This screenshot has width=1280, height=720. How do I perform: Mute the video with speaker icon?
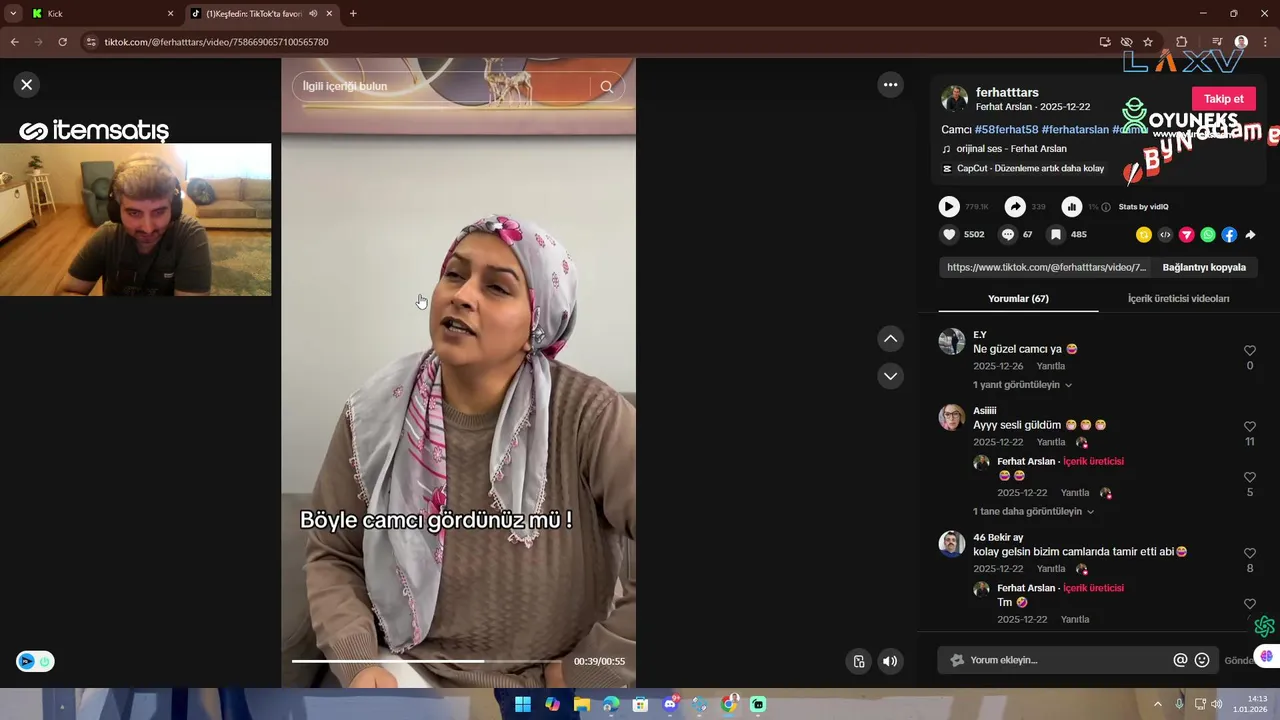pos(890,661)
